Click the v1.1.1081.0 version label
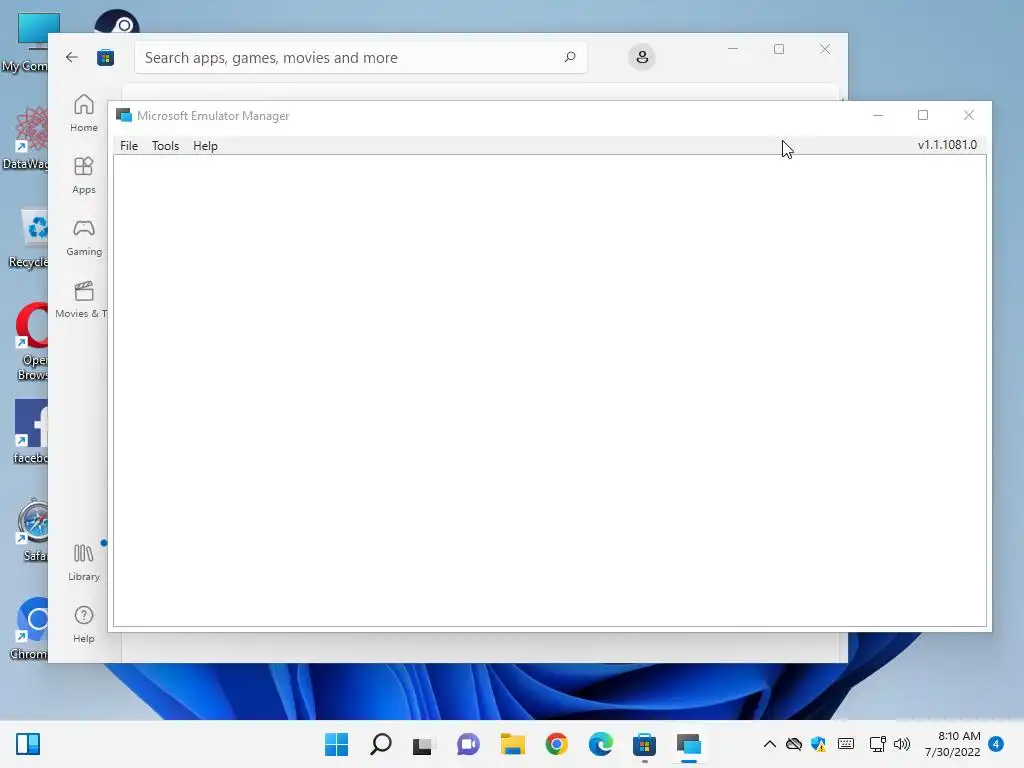This screenshot has height=768, width=1024. [947, 144]
